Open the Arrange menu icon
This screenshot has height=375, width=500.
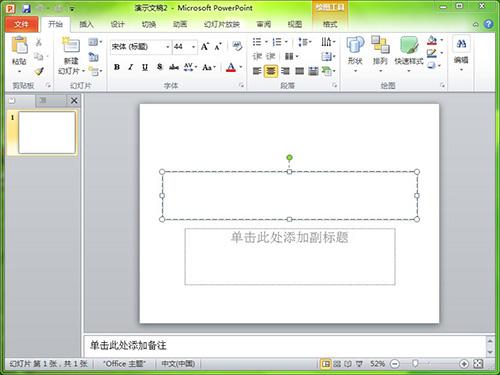pyautogui.click(x=380, y=45)
